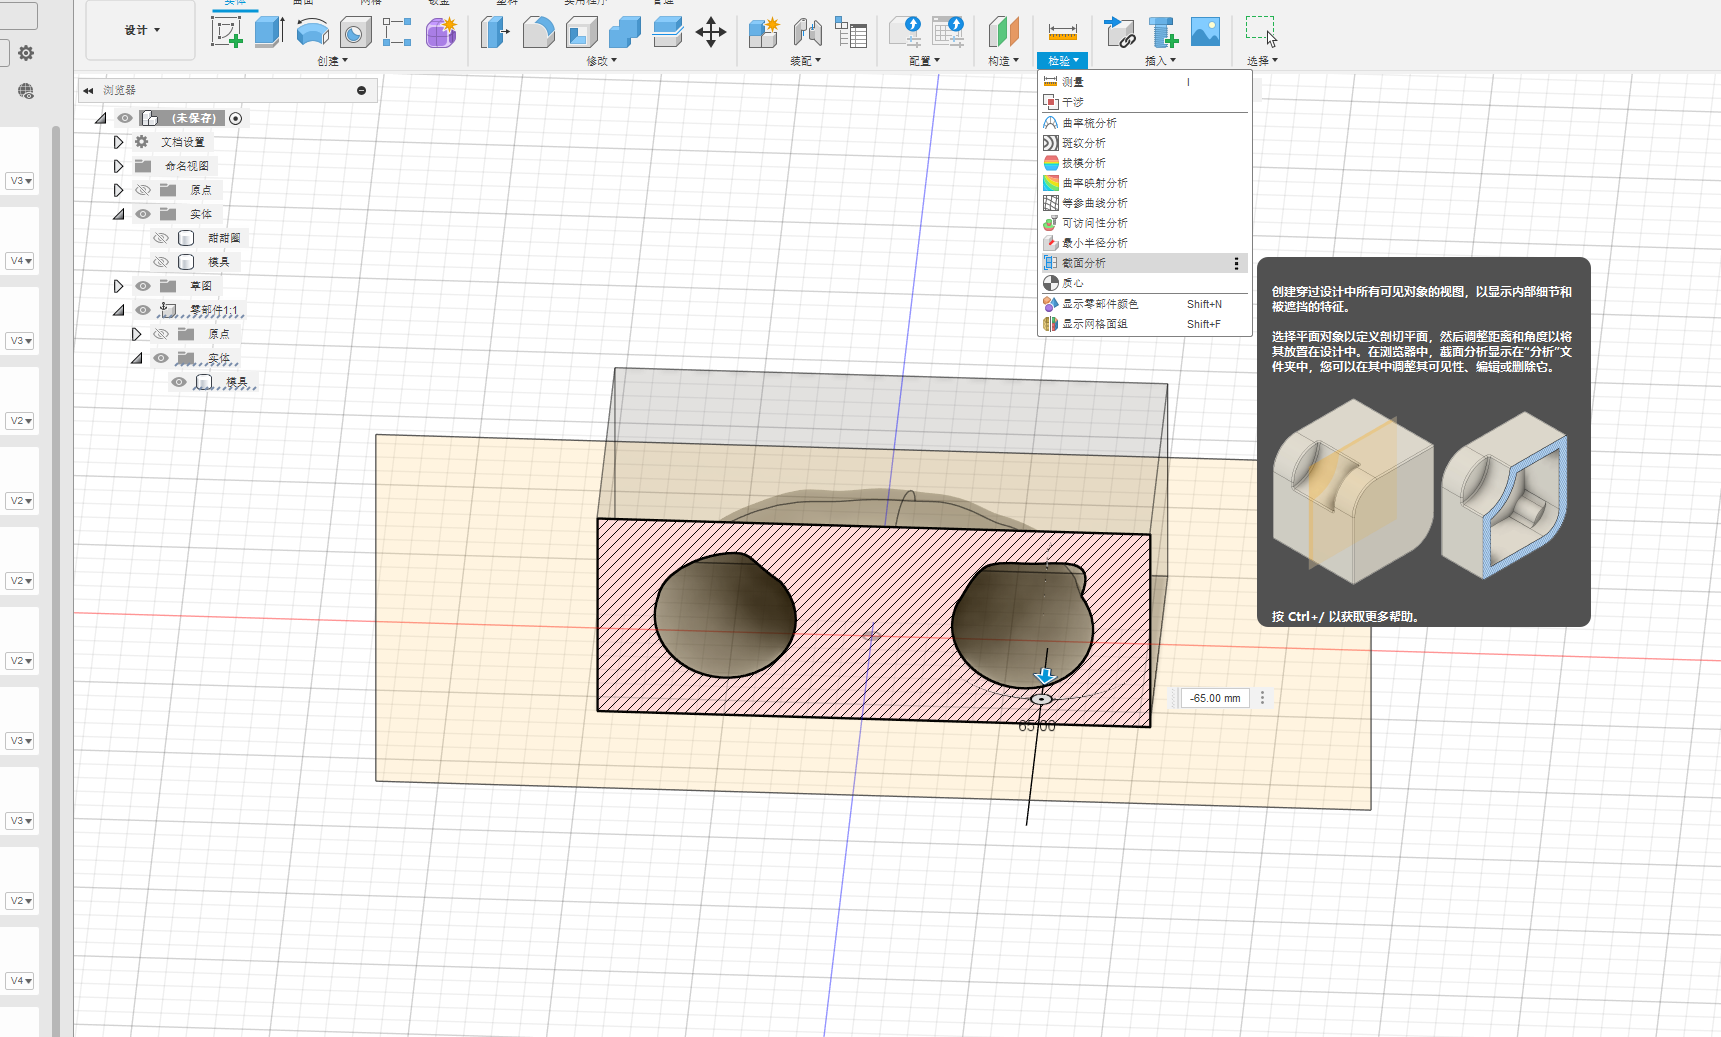Click the Joint assembly icon

click(x=807, y=32)
